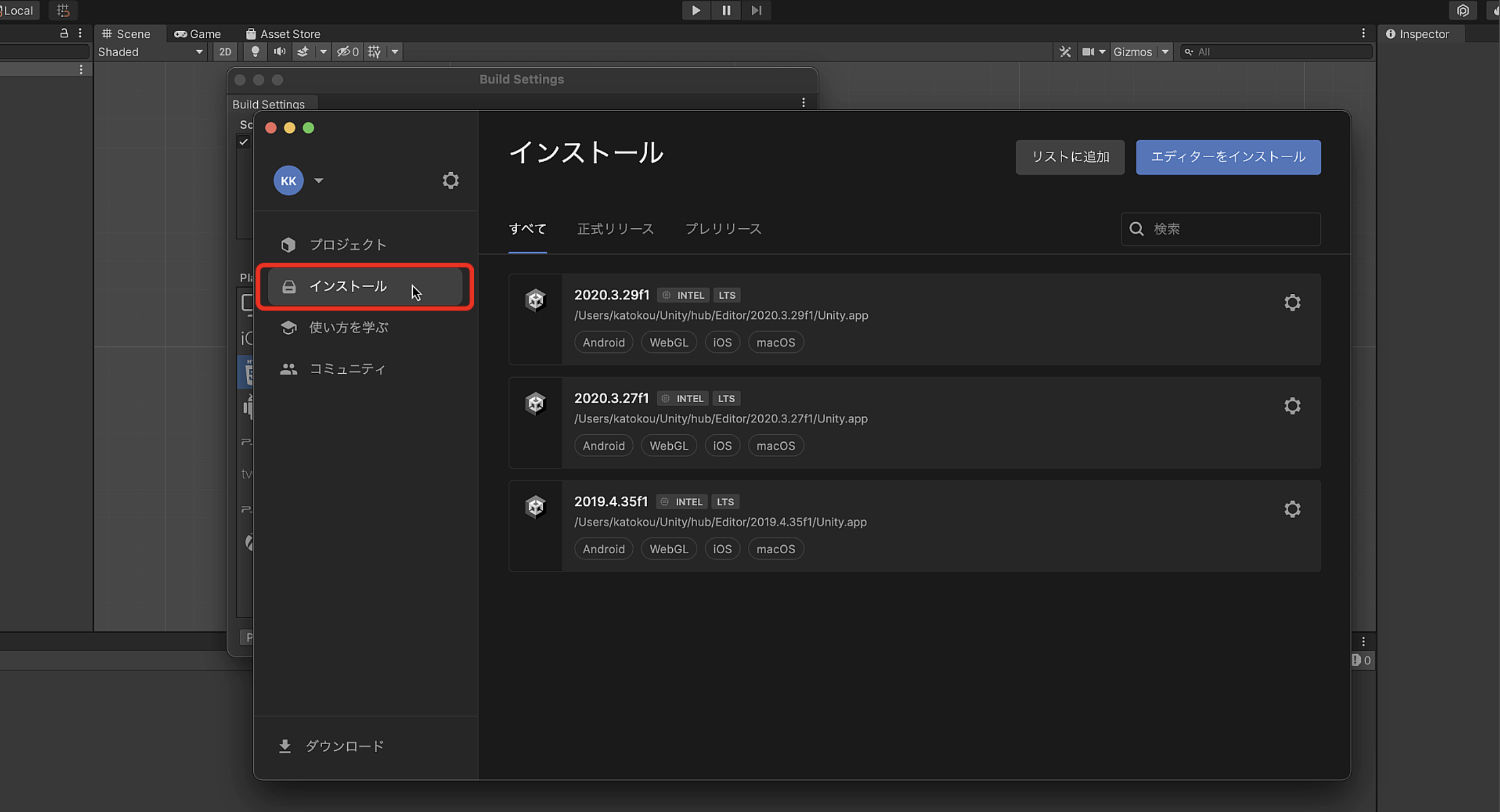
Task: Toggle the Gizmos button
Action: tap(1133, 52)
